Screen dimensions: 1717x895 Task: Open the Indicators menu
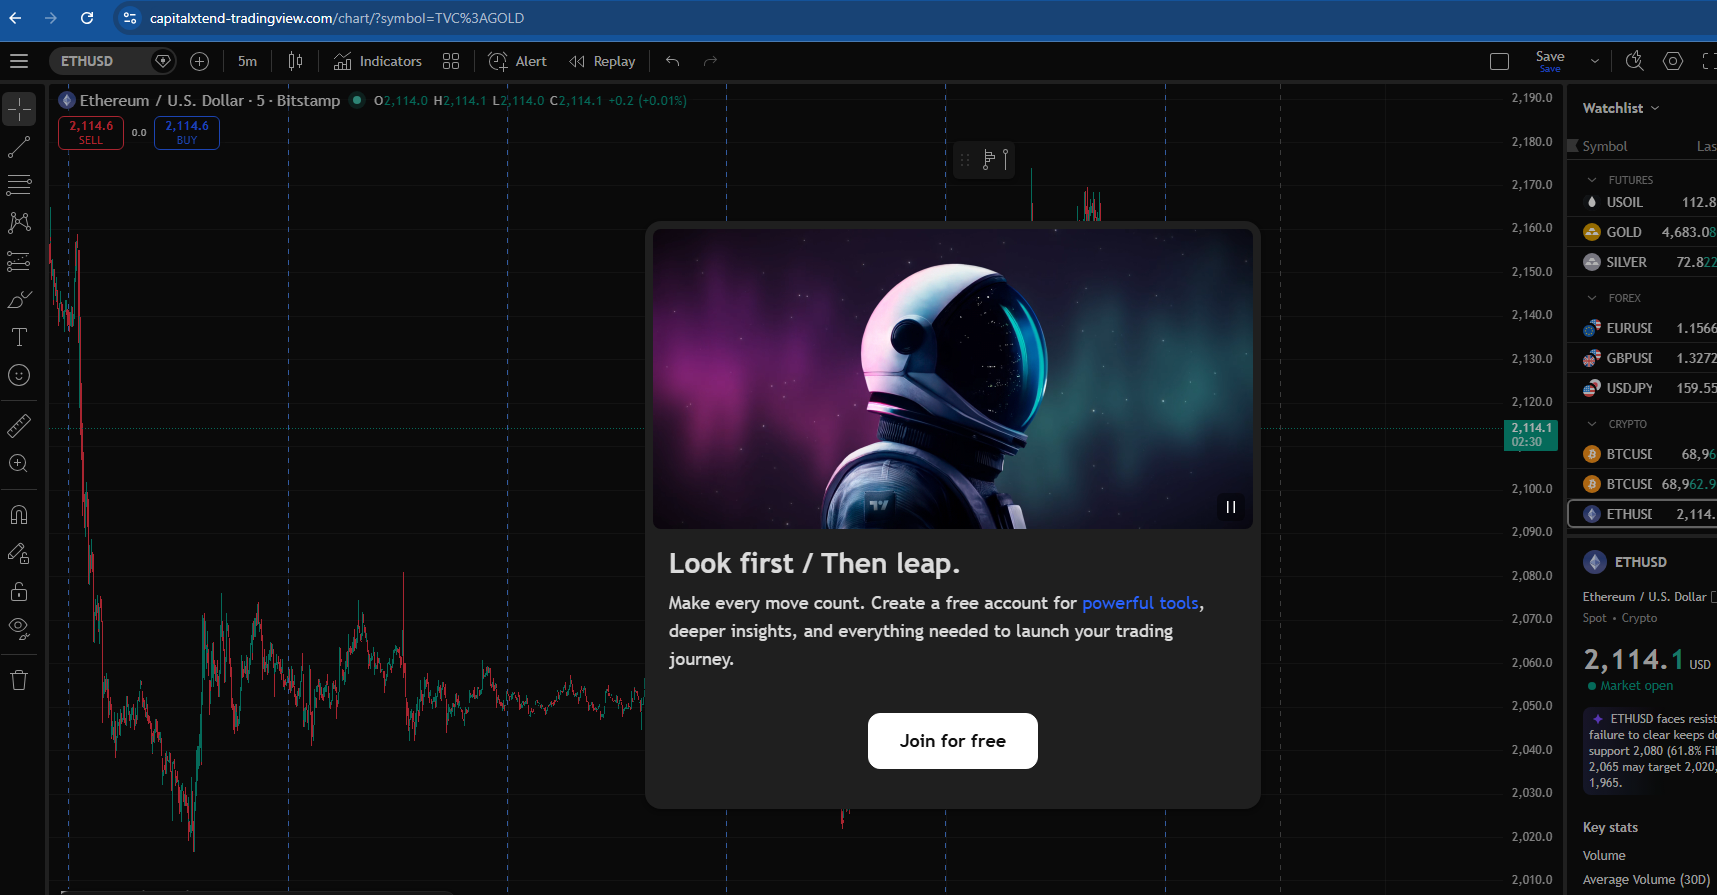pyautogui.click(x=378, y=61)
